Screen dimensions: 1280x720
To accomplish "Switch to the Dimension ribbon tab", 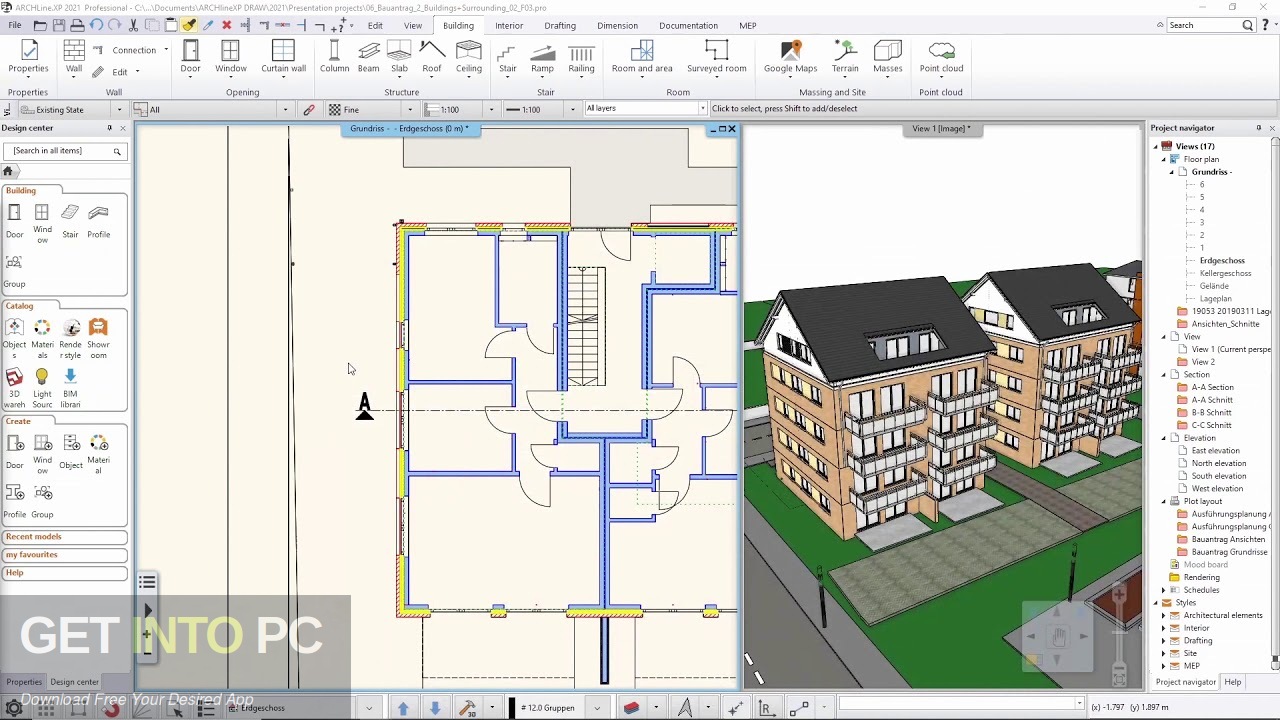I will click(617, 26).
